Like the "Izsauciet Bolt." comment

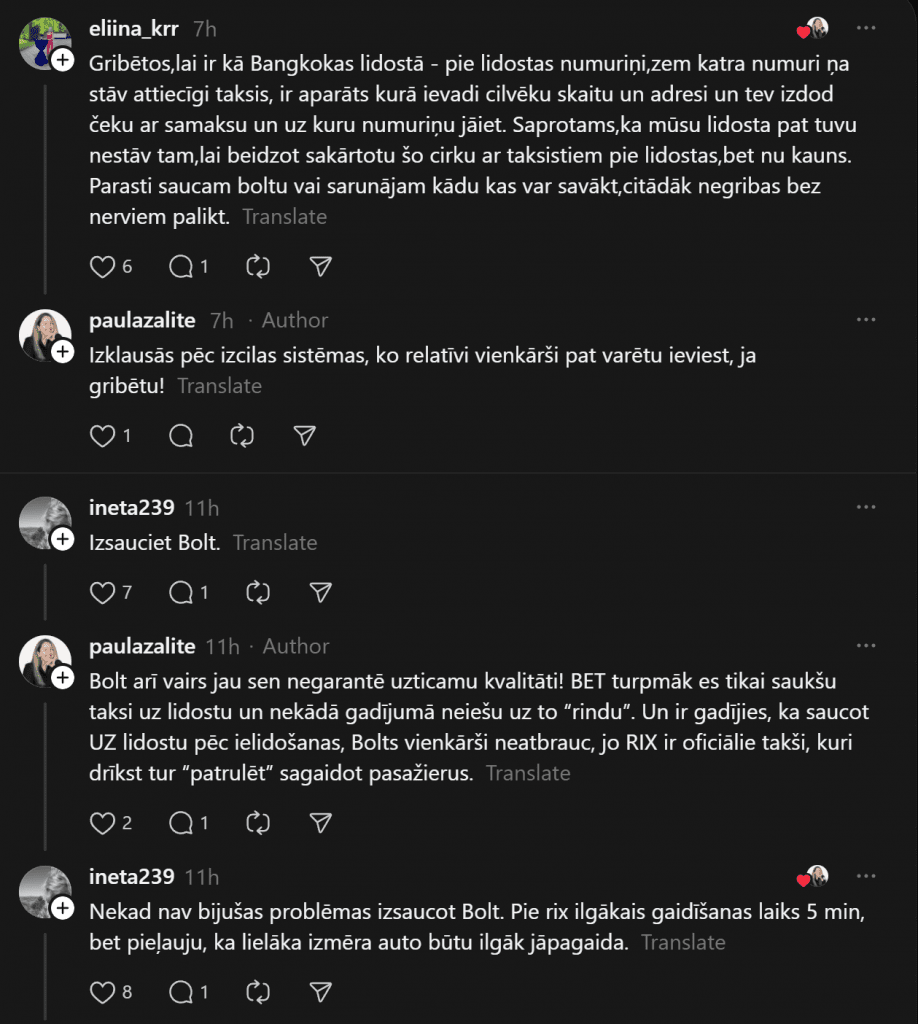pos(103,592)
